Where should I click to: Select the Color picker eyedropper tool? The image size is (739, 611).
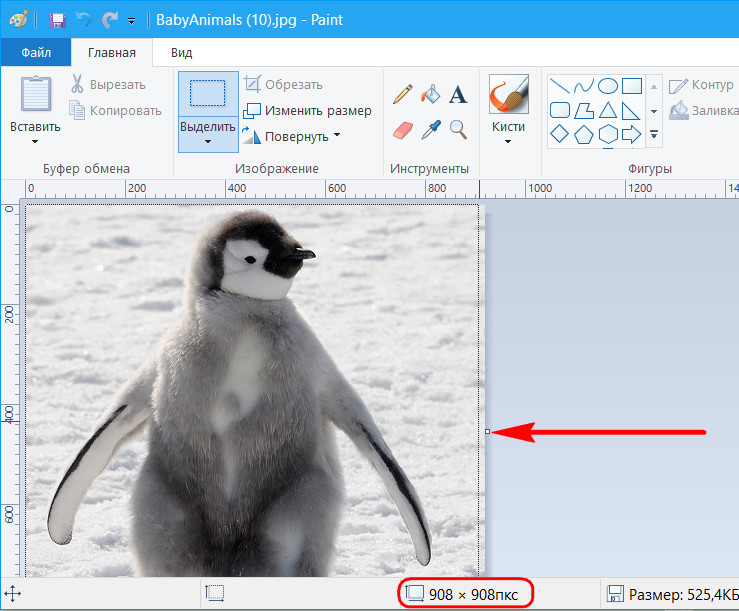pos(431,130)
